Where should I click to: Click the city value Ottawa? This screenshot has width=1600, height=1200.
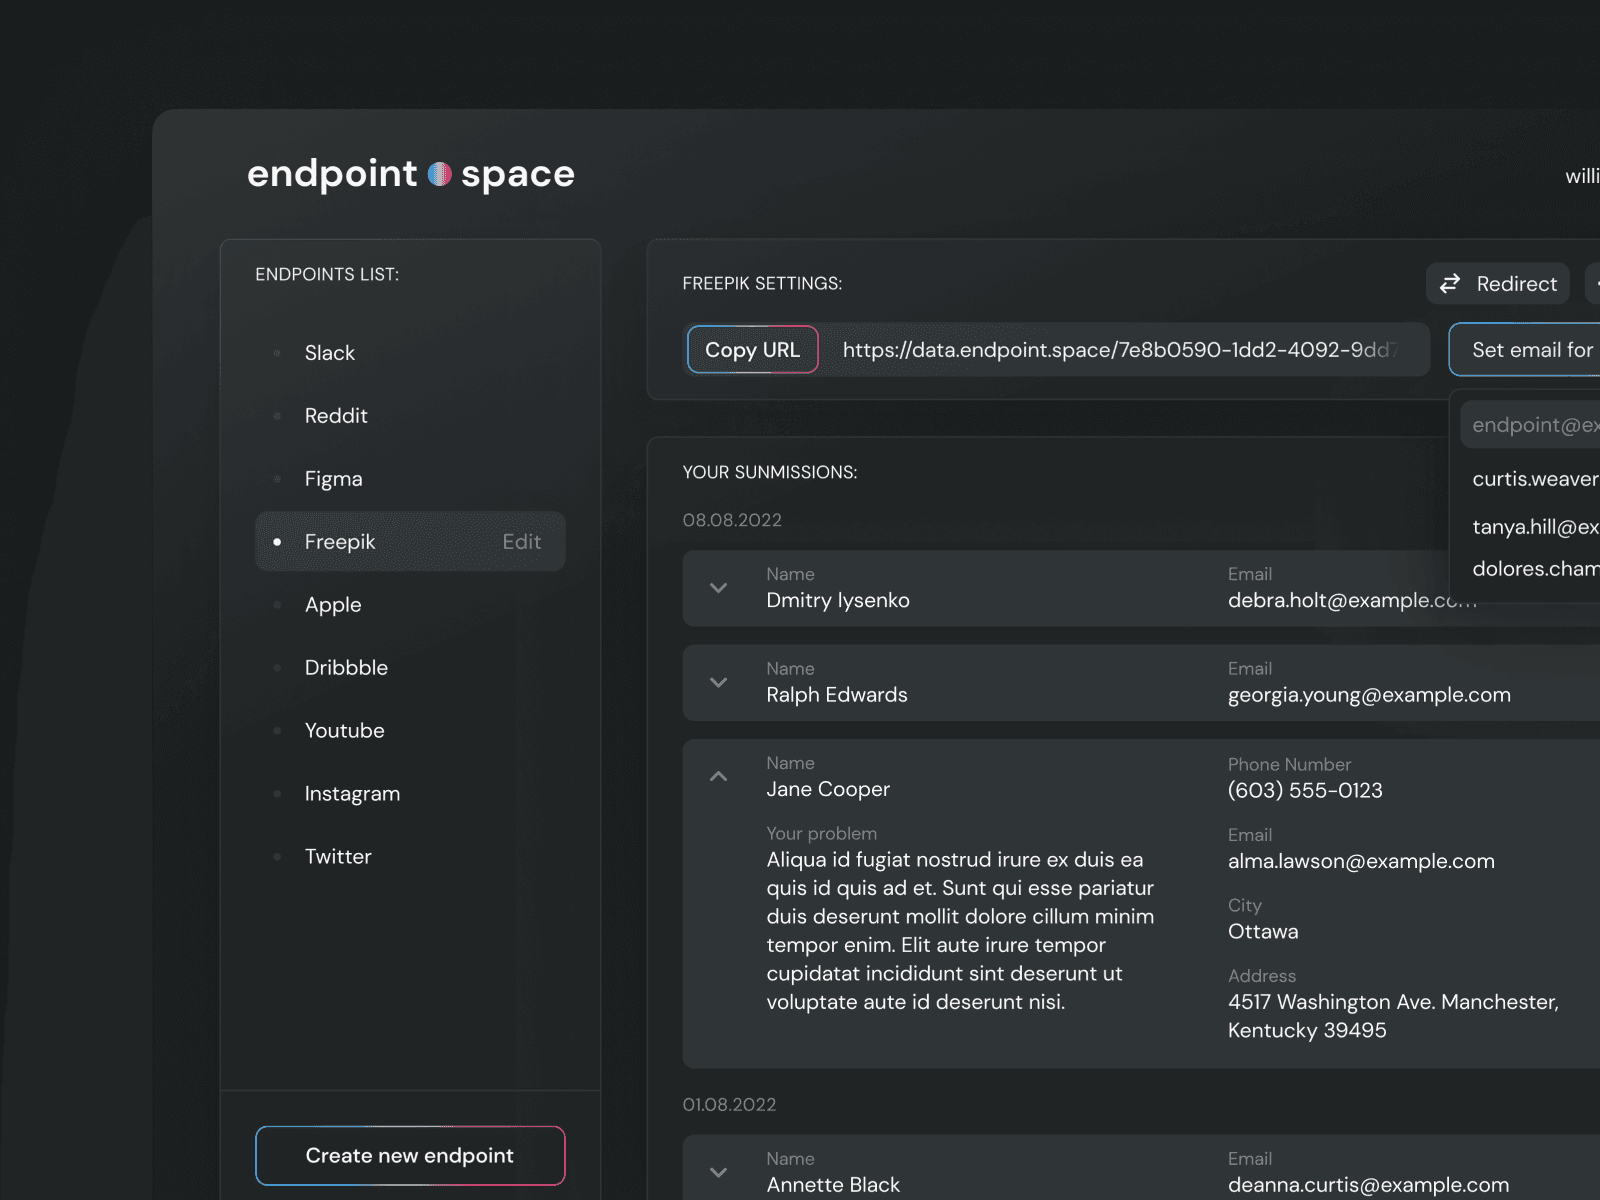pos(1263,932)
